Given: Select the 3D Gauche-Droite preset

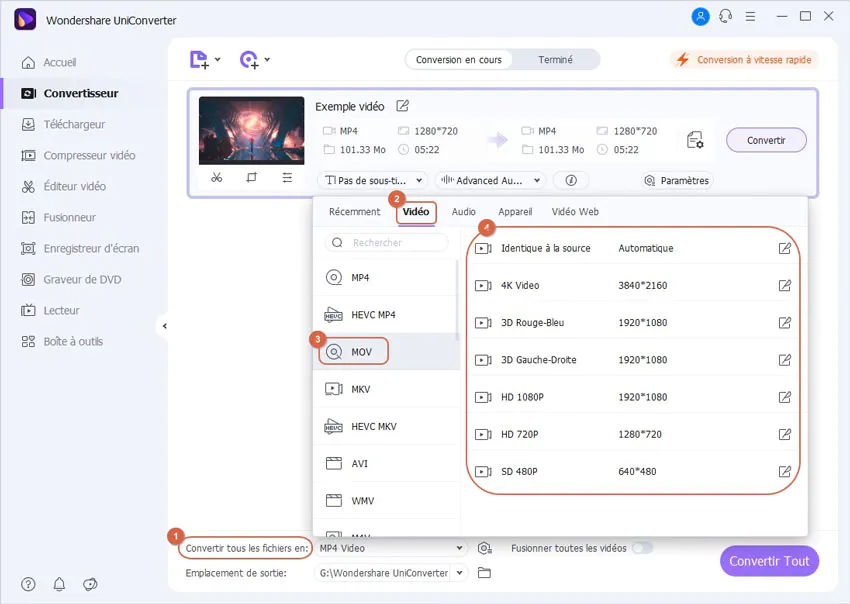Looking at the screenshot, I should pyautogui.click(x=633, y=360).
